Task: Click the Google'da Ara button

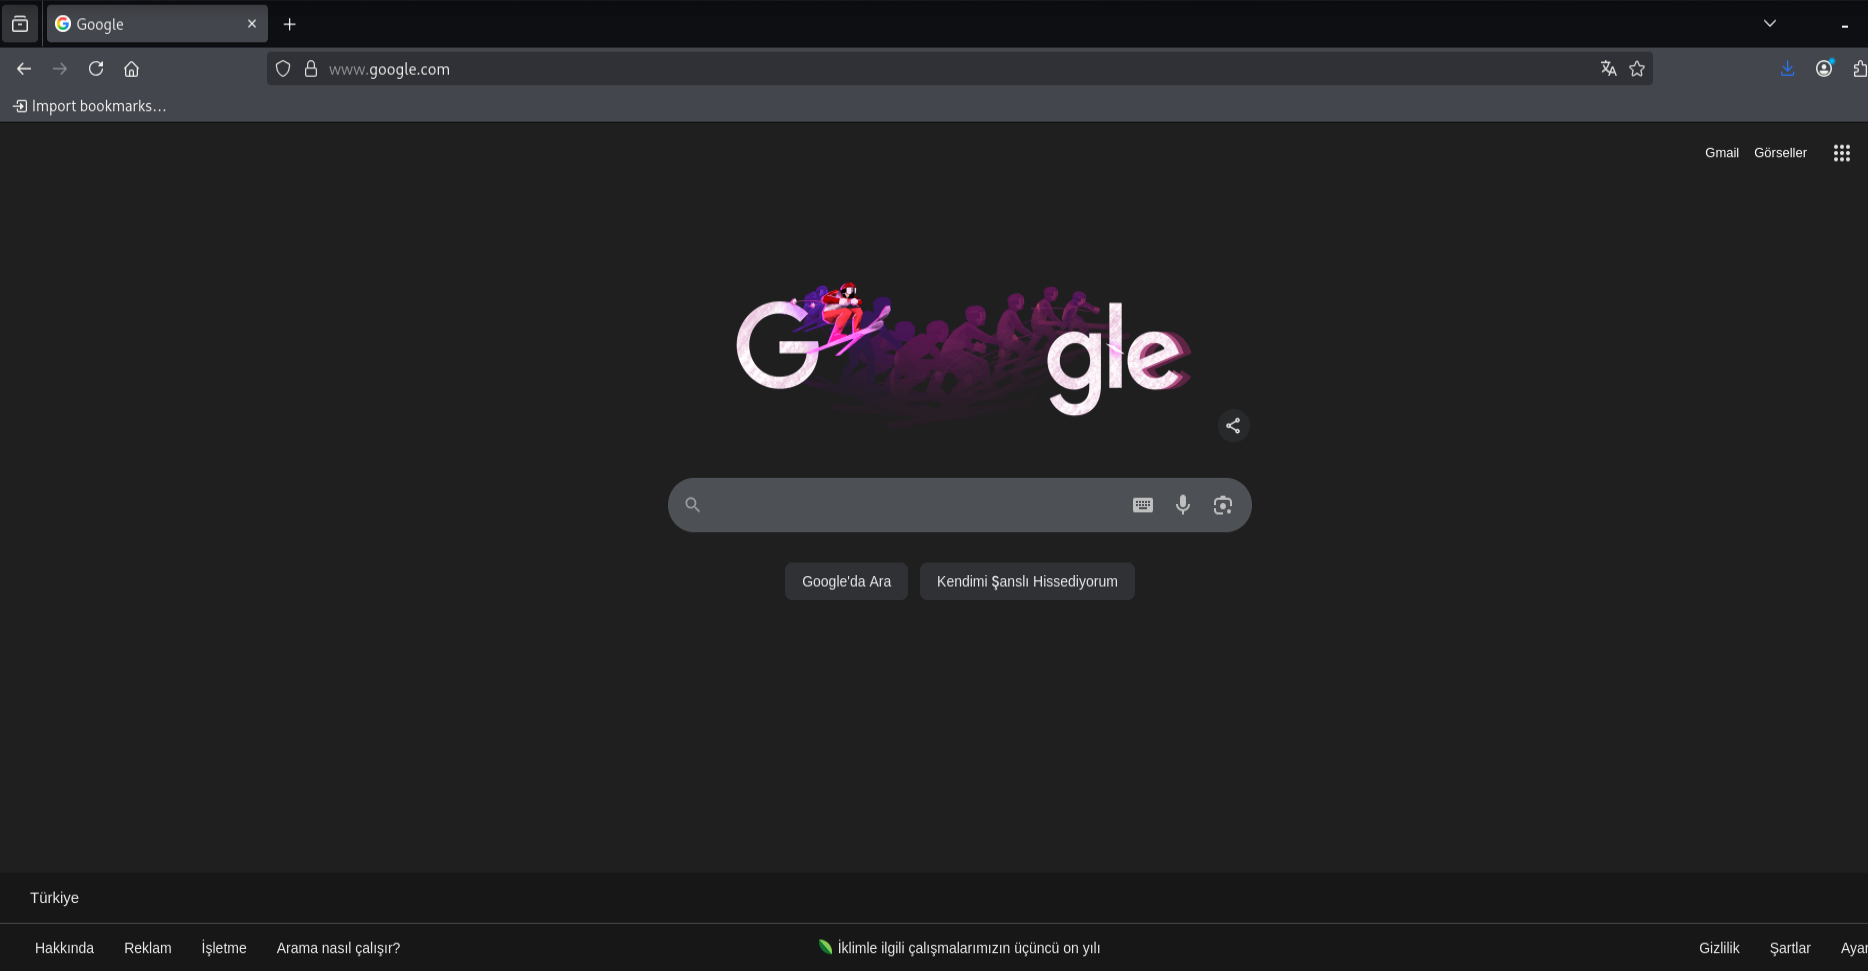Action: coord(846,581)
